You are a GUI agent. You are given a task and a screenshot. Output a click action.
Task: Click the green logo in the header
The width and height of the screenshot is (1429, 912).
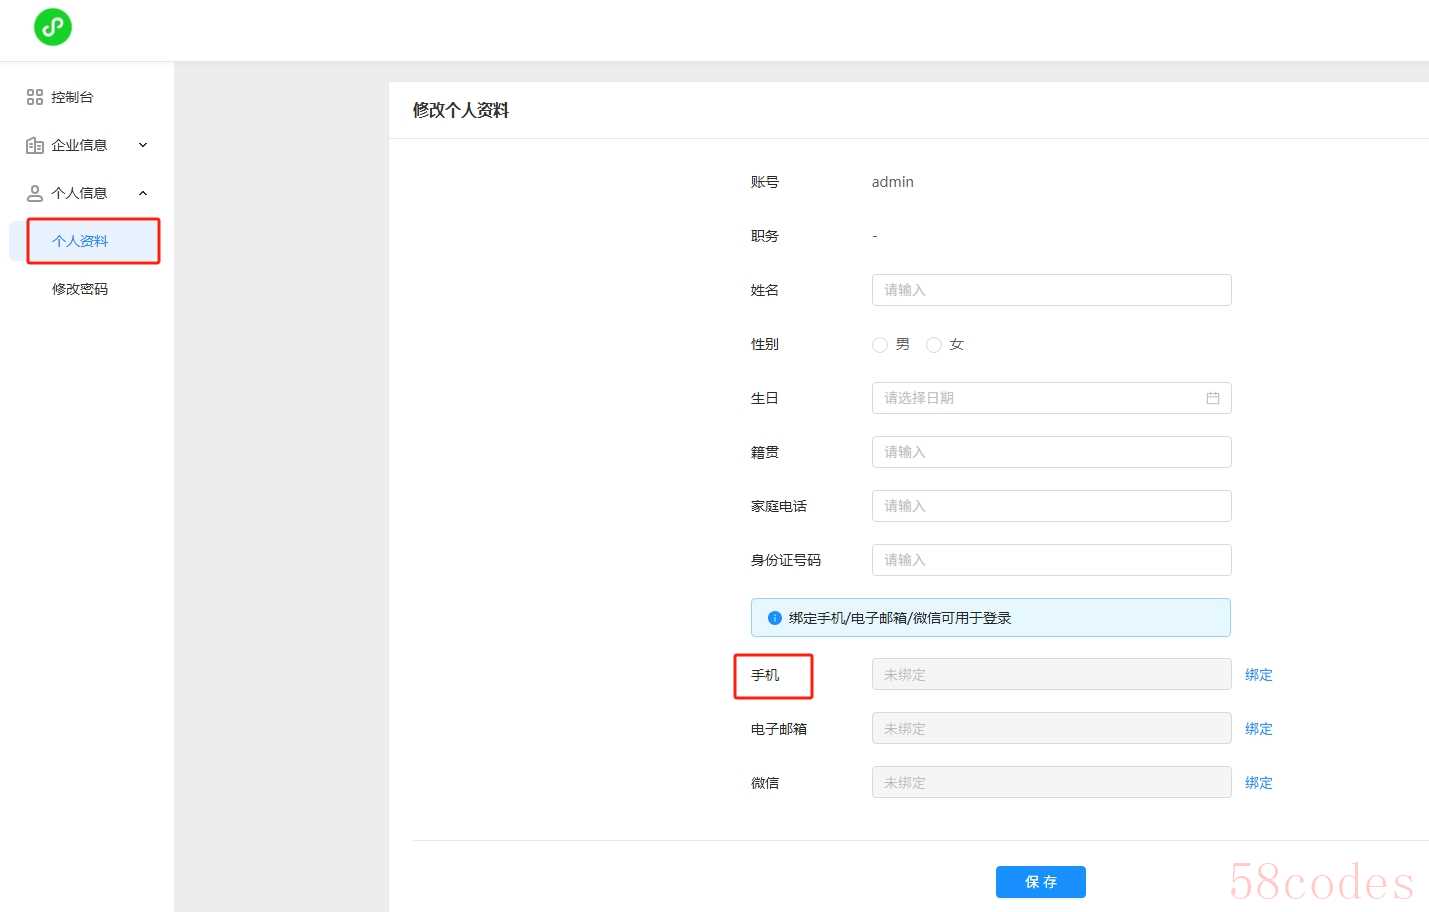(x=53, y=26)
